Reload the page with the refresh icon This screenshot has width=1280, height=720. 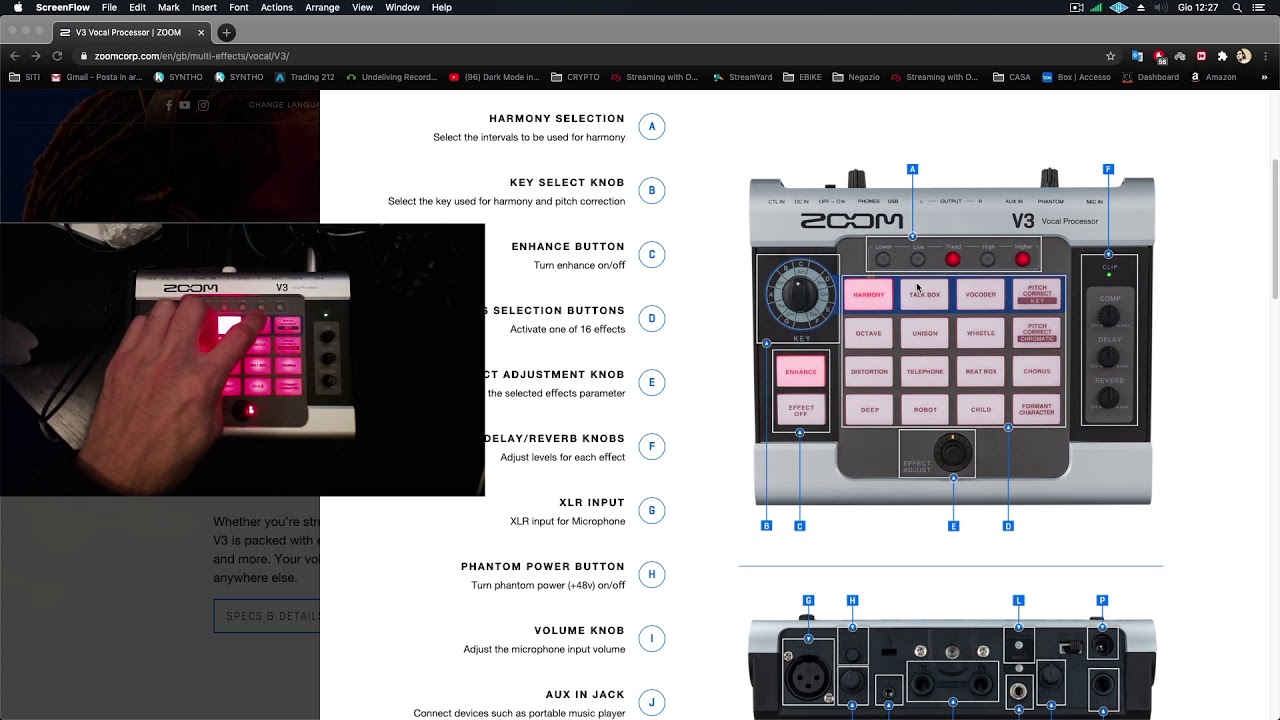(57, 56)
